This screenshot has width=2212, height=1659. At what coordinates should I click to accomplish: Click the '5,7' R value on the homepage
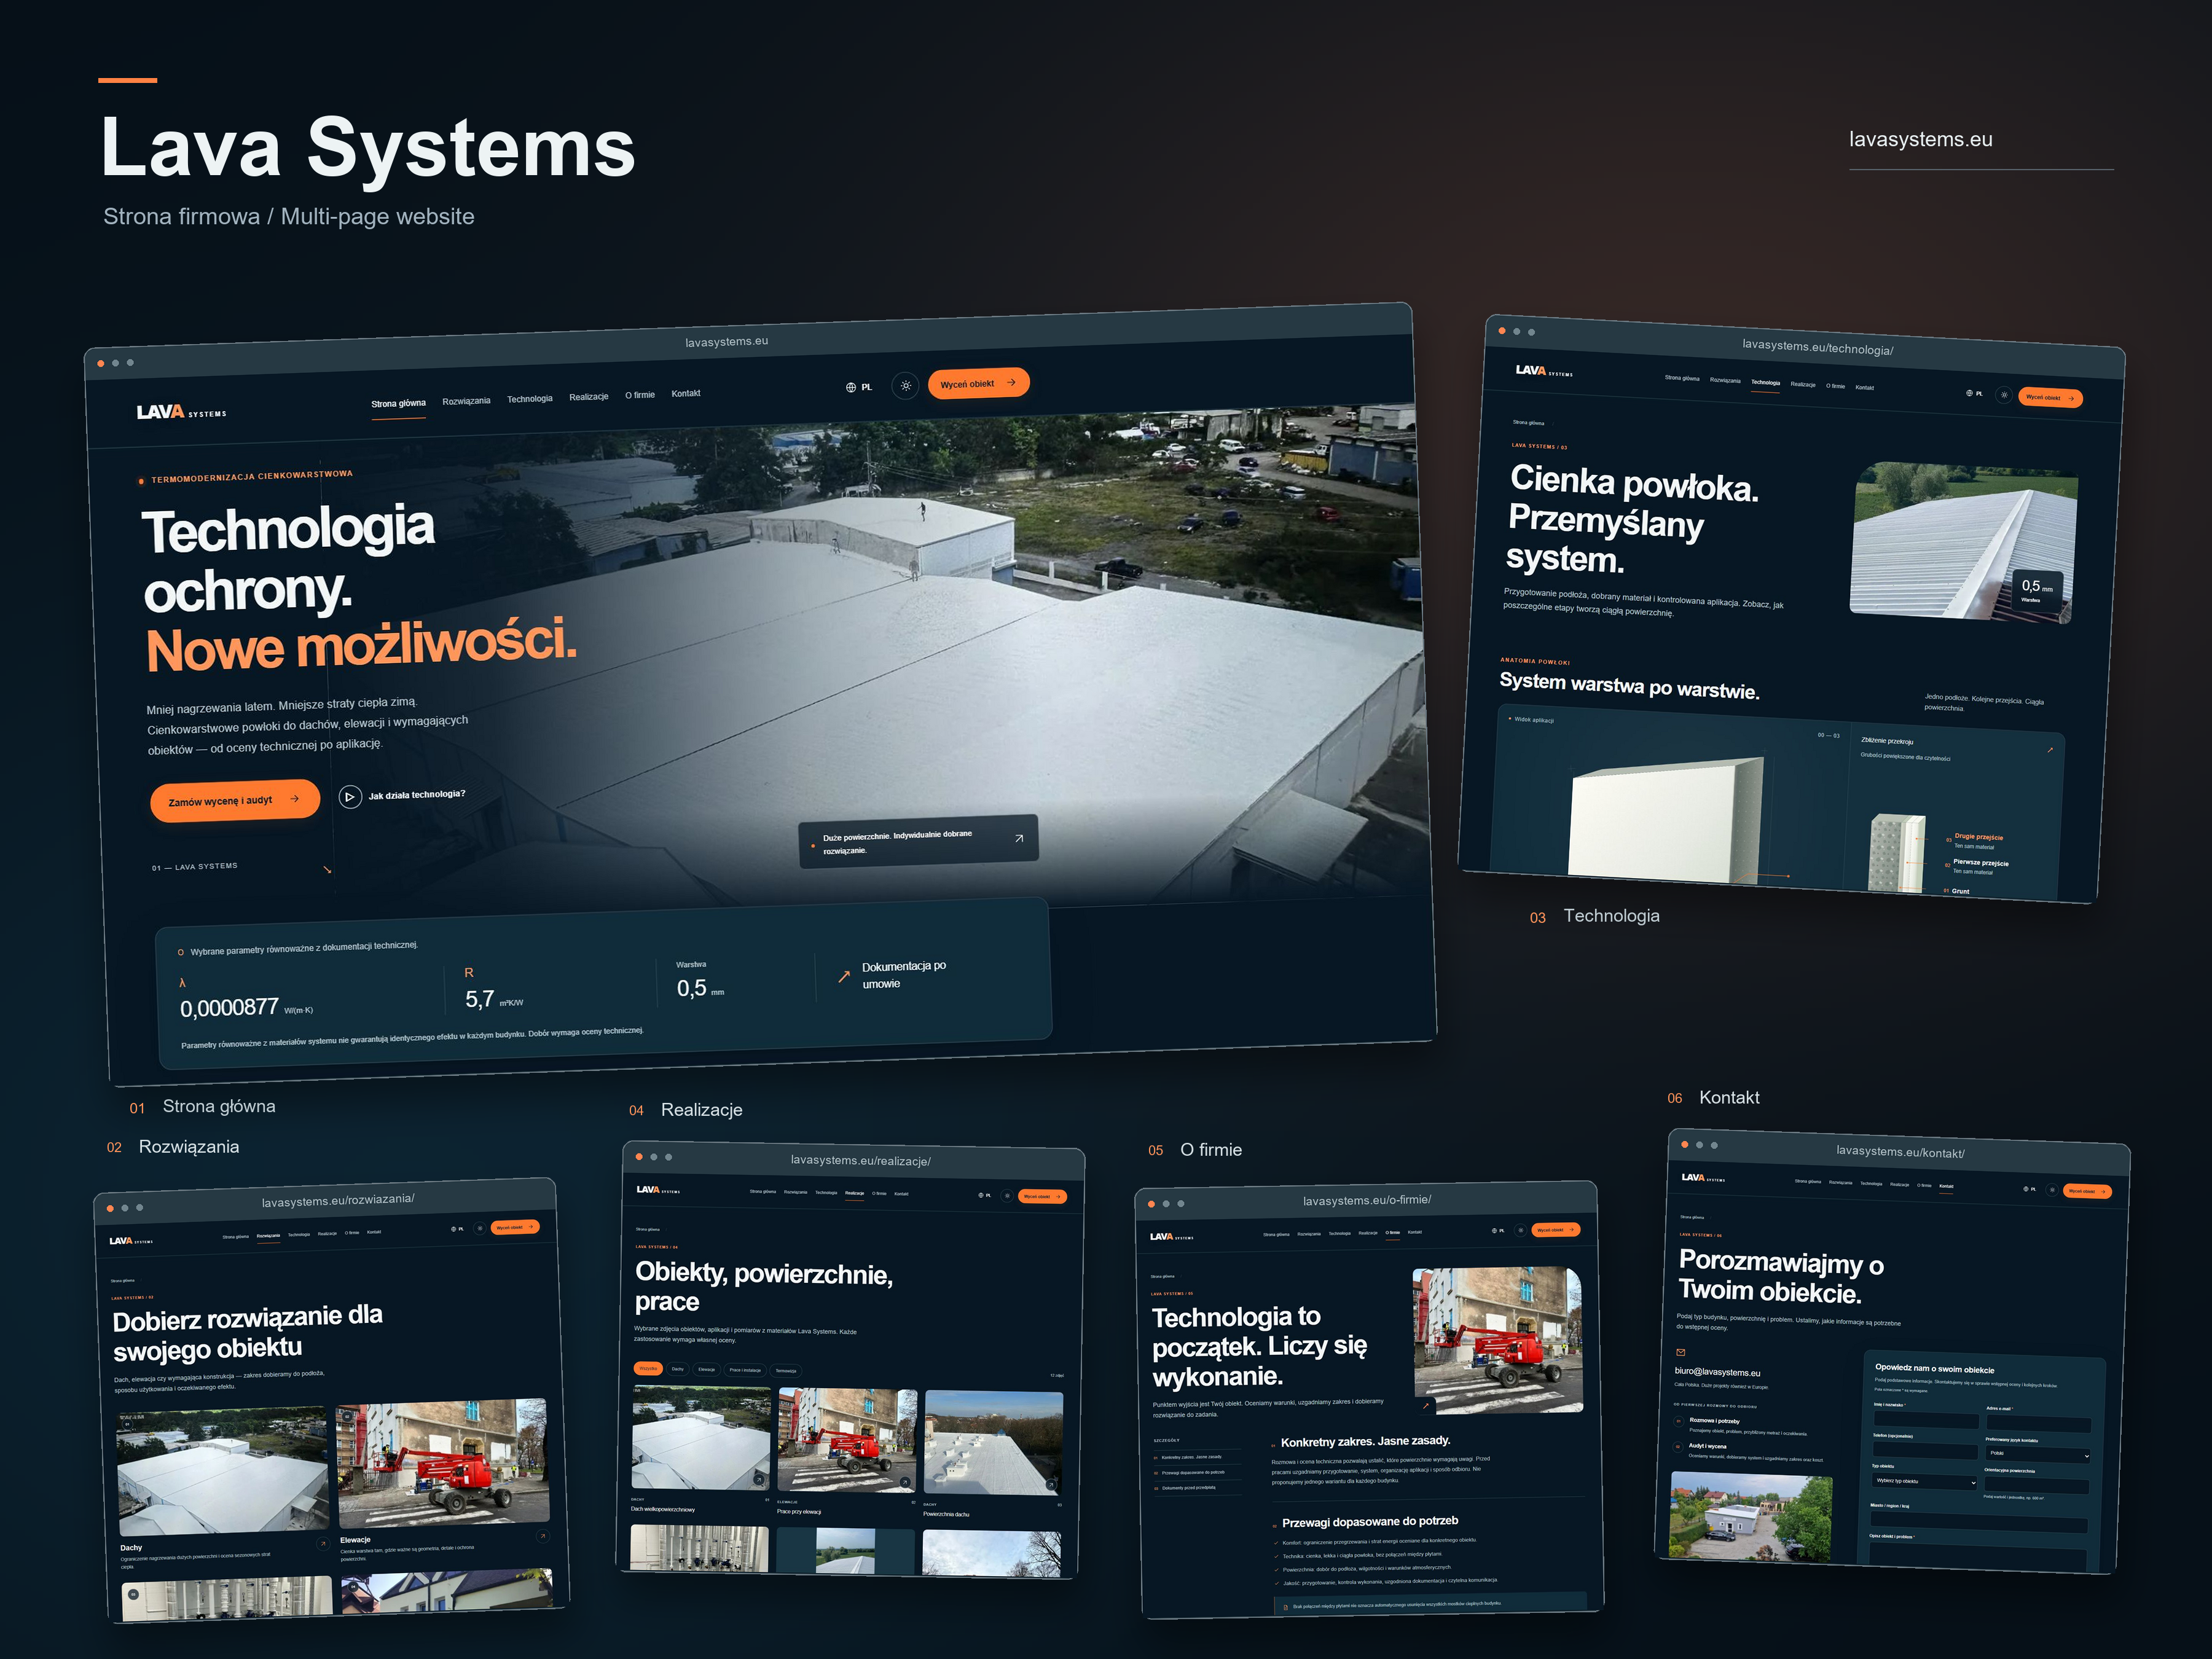coord(479,999)
